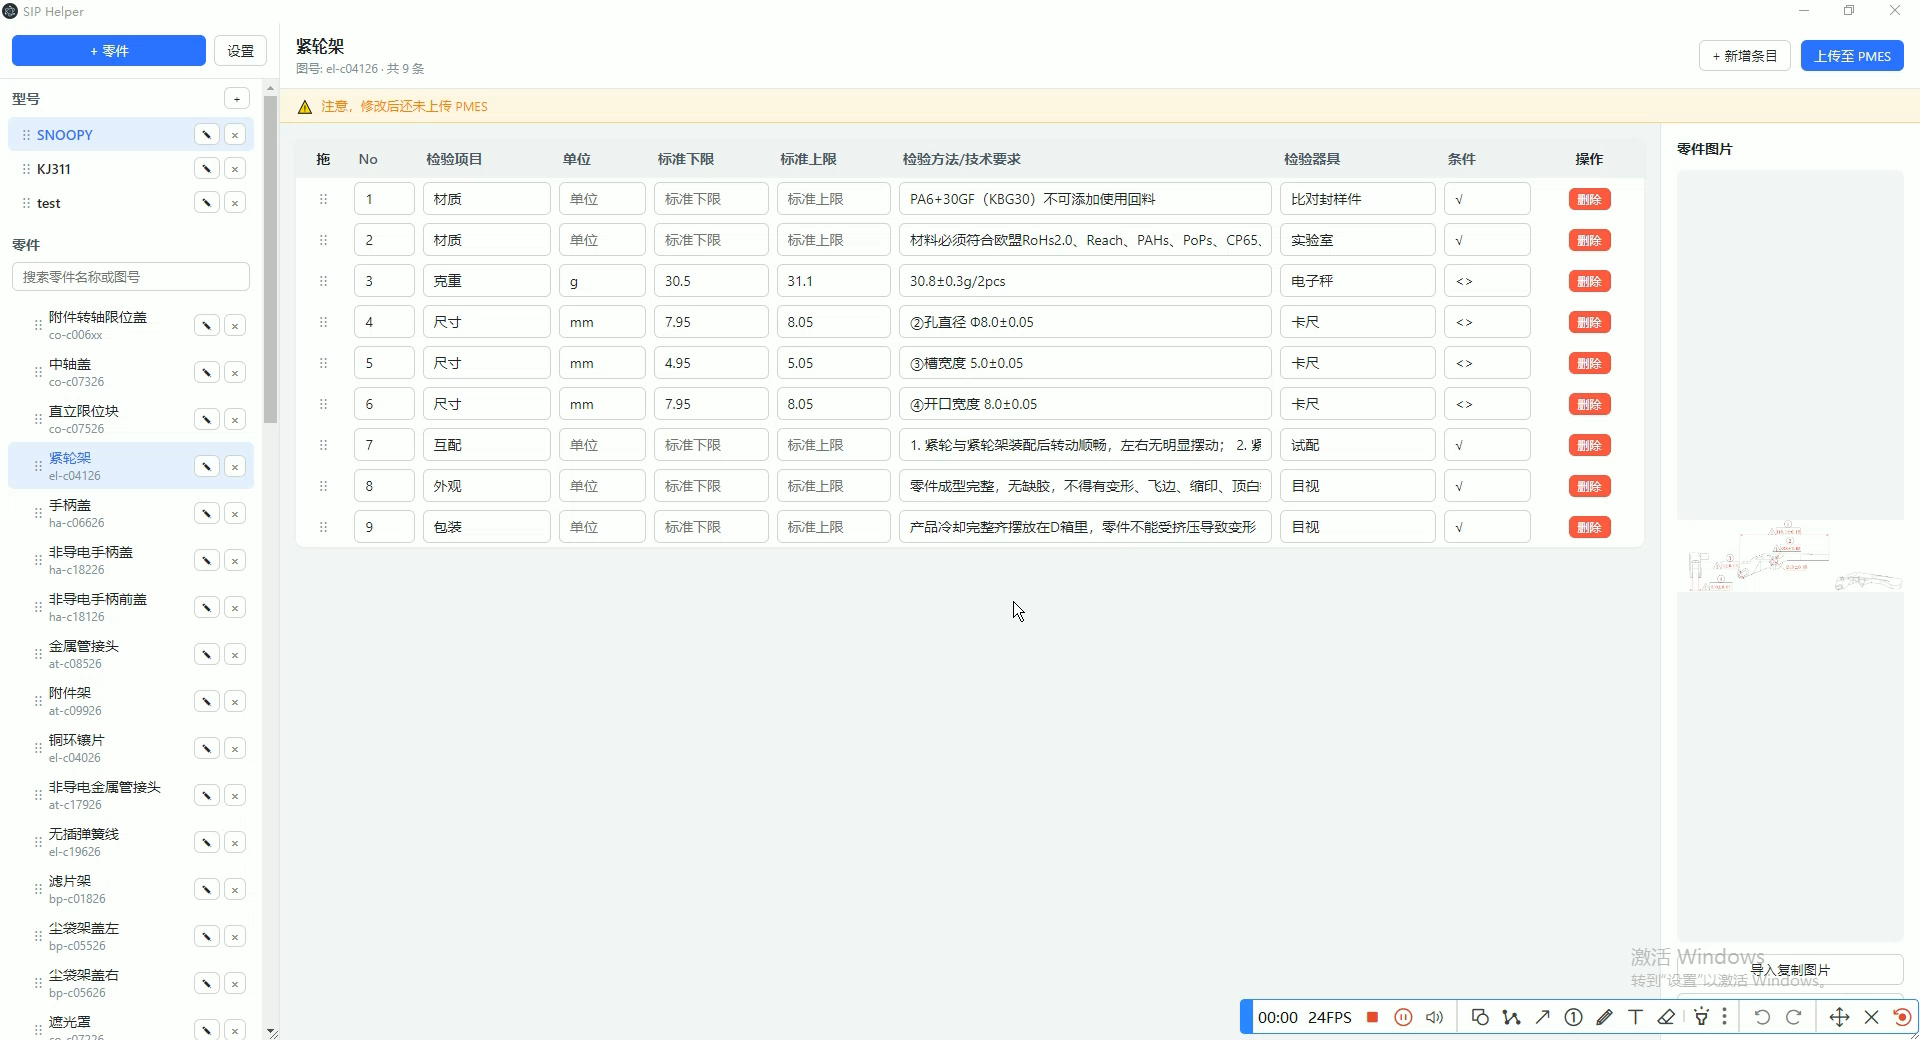Select the pencil drawing tool
1920x1040 pixels.
pyautogui.click(x=1604, y=1017)
